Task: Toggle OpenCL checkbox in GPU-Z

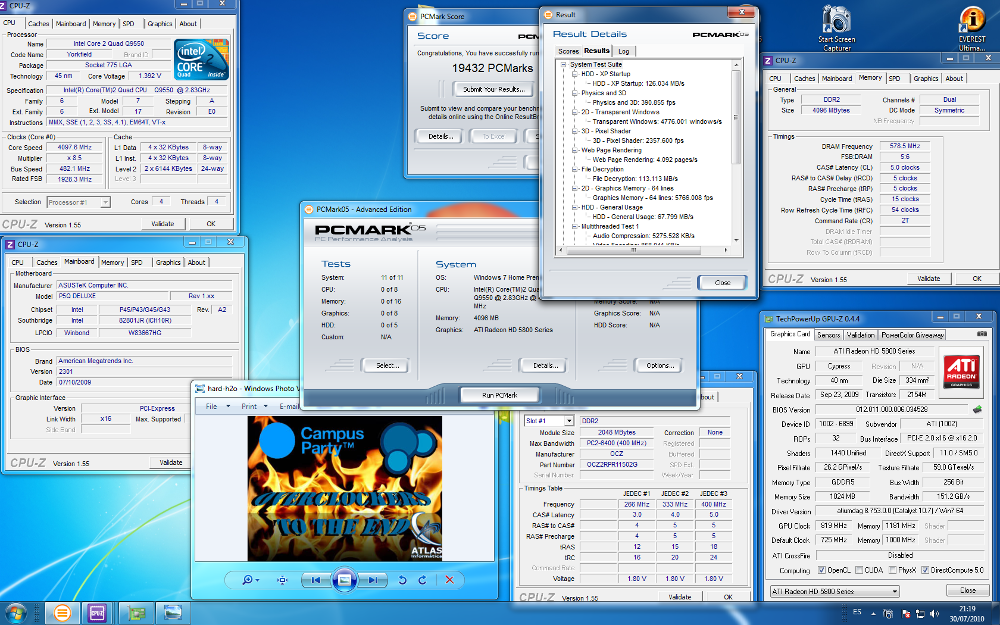Action: pyautogui.click(x=821, y=570)
